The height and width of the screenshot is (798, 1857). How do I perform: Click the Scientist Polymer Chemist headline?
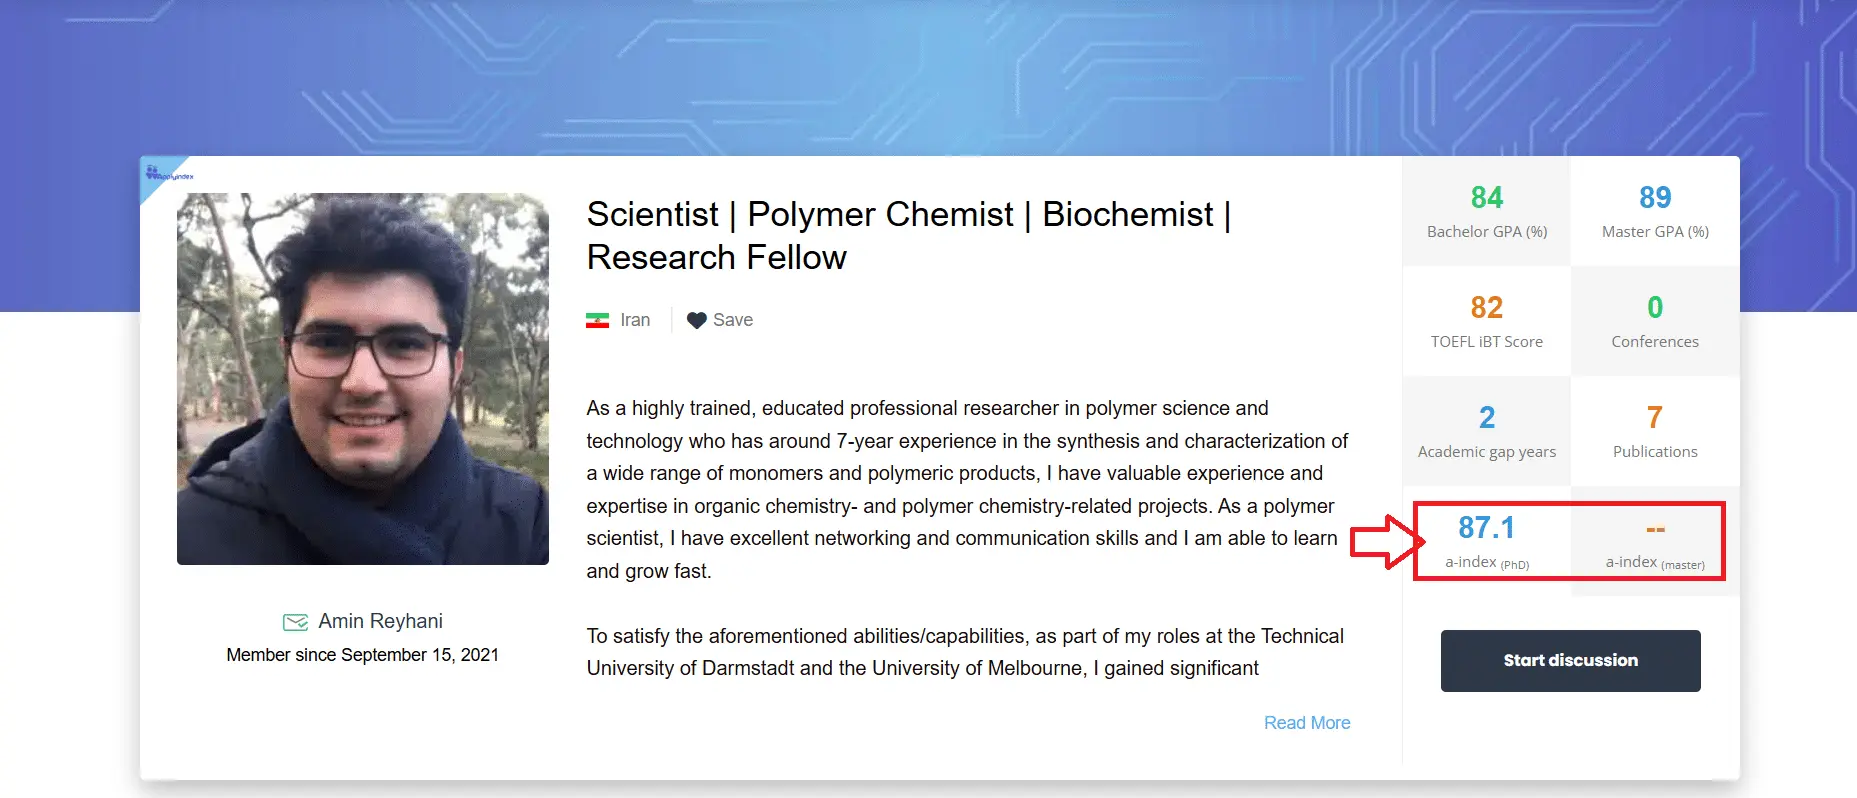coord(908,236)
